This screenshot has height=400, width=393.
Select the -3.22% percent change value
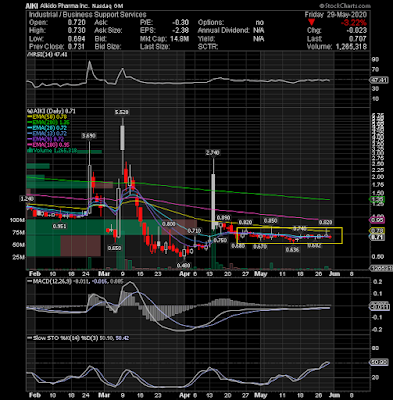[354, 23]
